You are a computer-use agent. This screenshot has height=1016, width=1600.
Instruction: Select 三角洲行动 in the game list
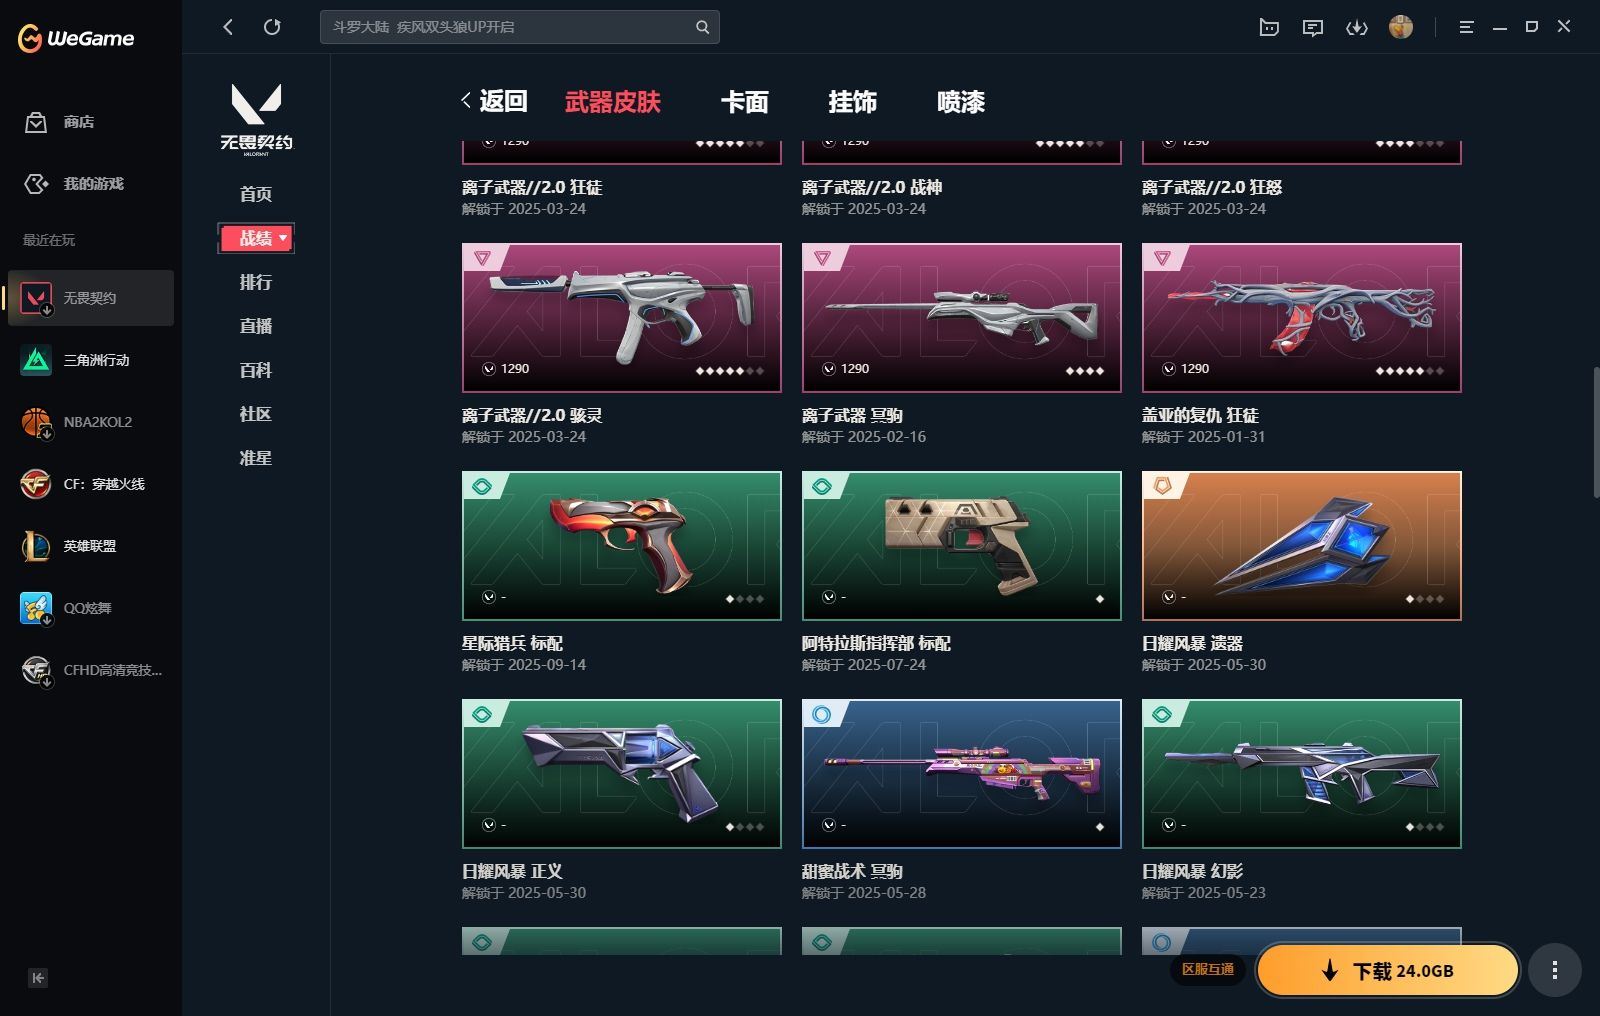click(91, 360)
